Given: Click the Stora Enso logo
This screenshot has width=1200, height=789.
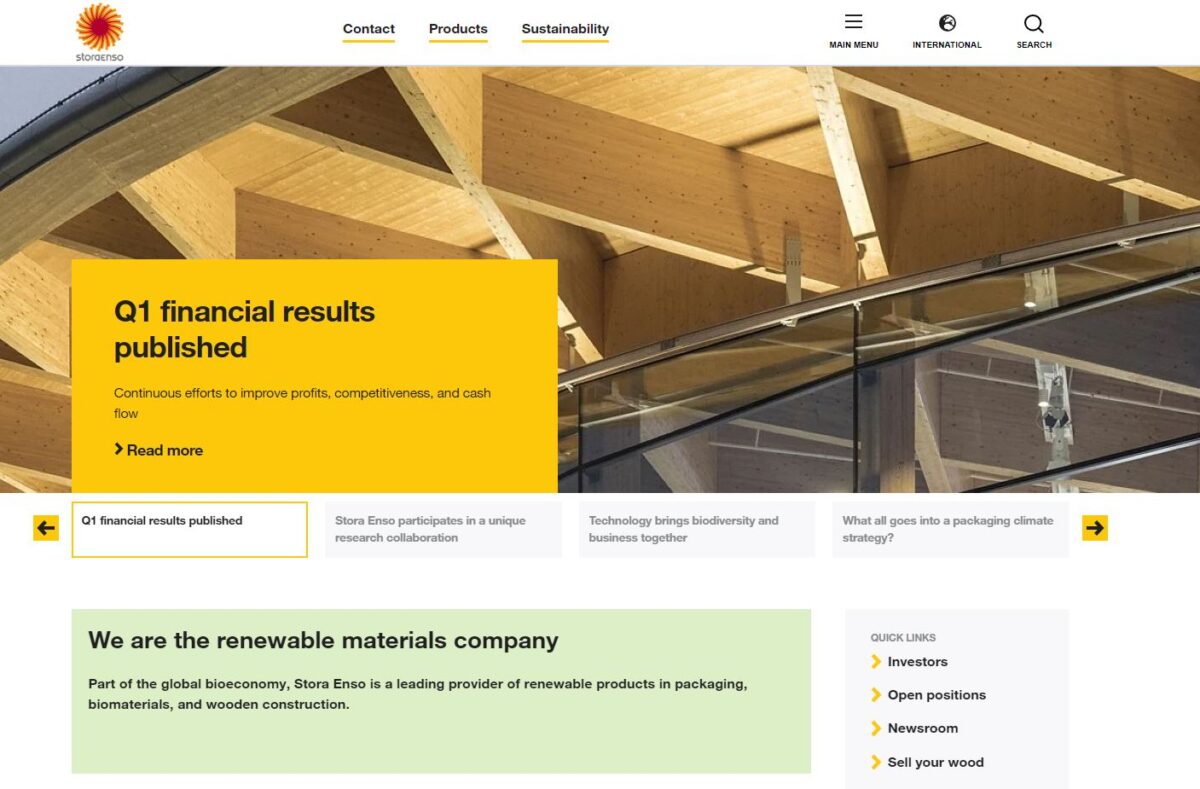Looking at the screenshot, I should tap(99, 32).
